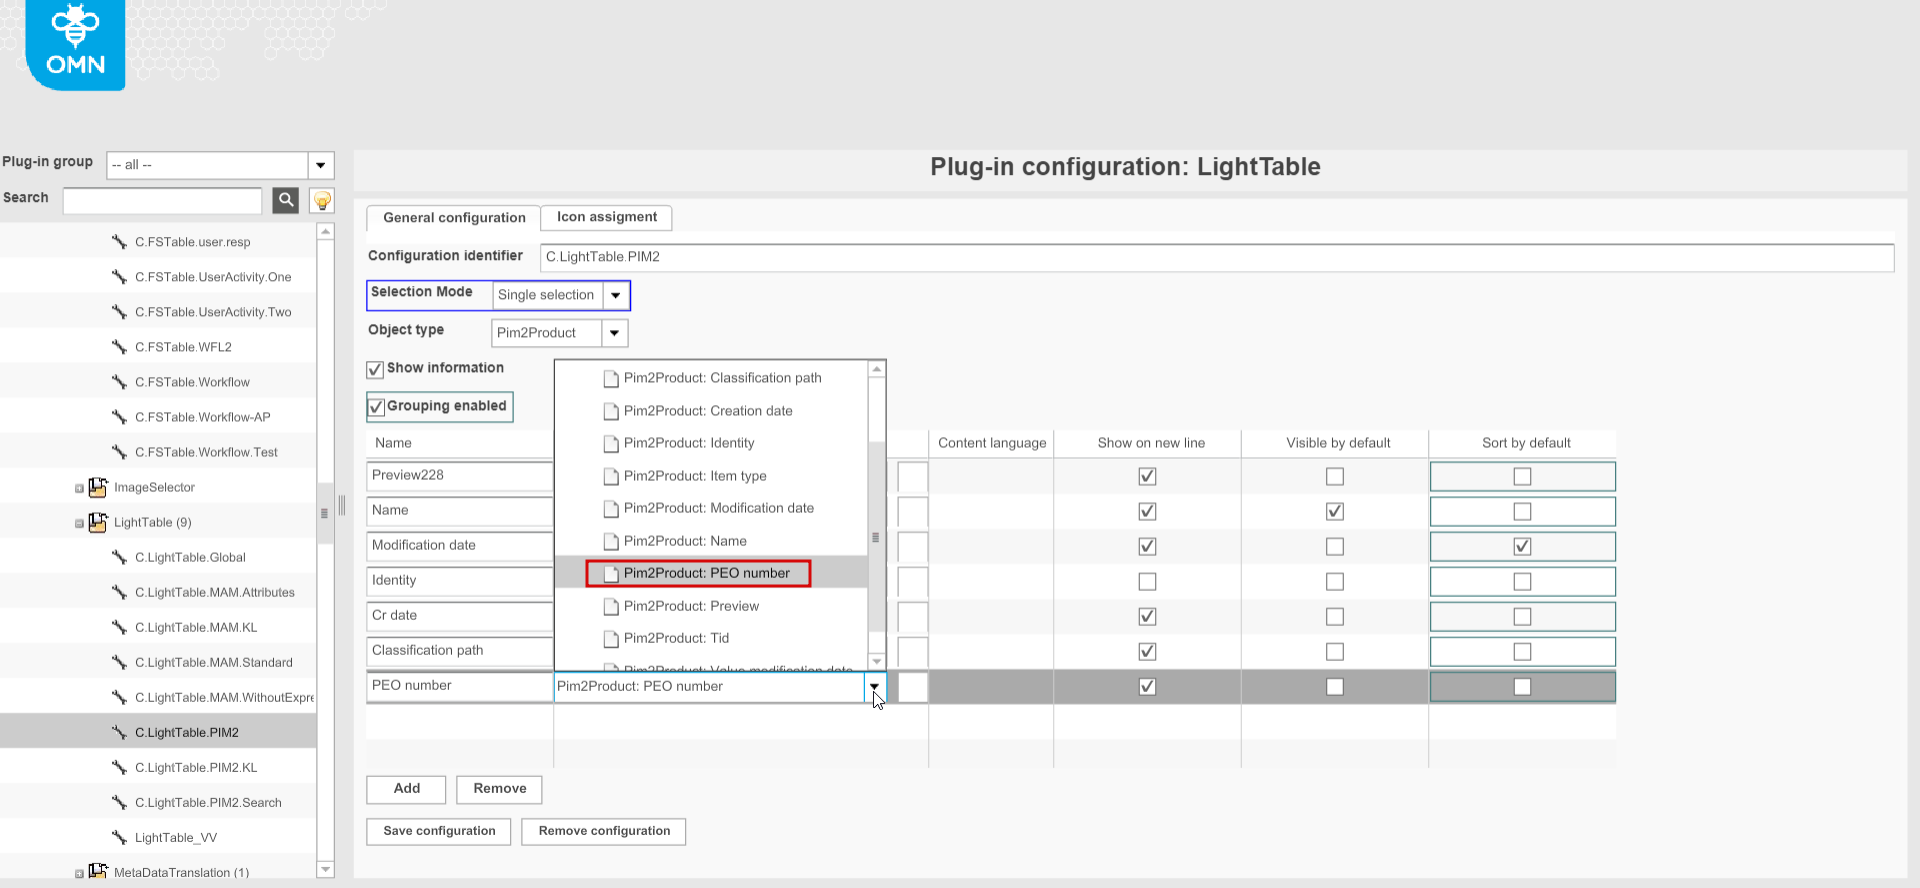The height and width of the screenshot is (888, 1920).
Task: Click the attribute list scrollbar down arrow
Action: [876, 661]
